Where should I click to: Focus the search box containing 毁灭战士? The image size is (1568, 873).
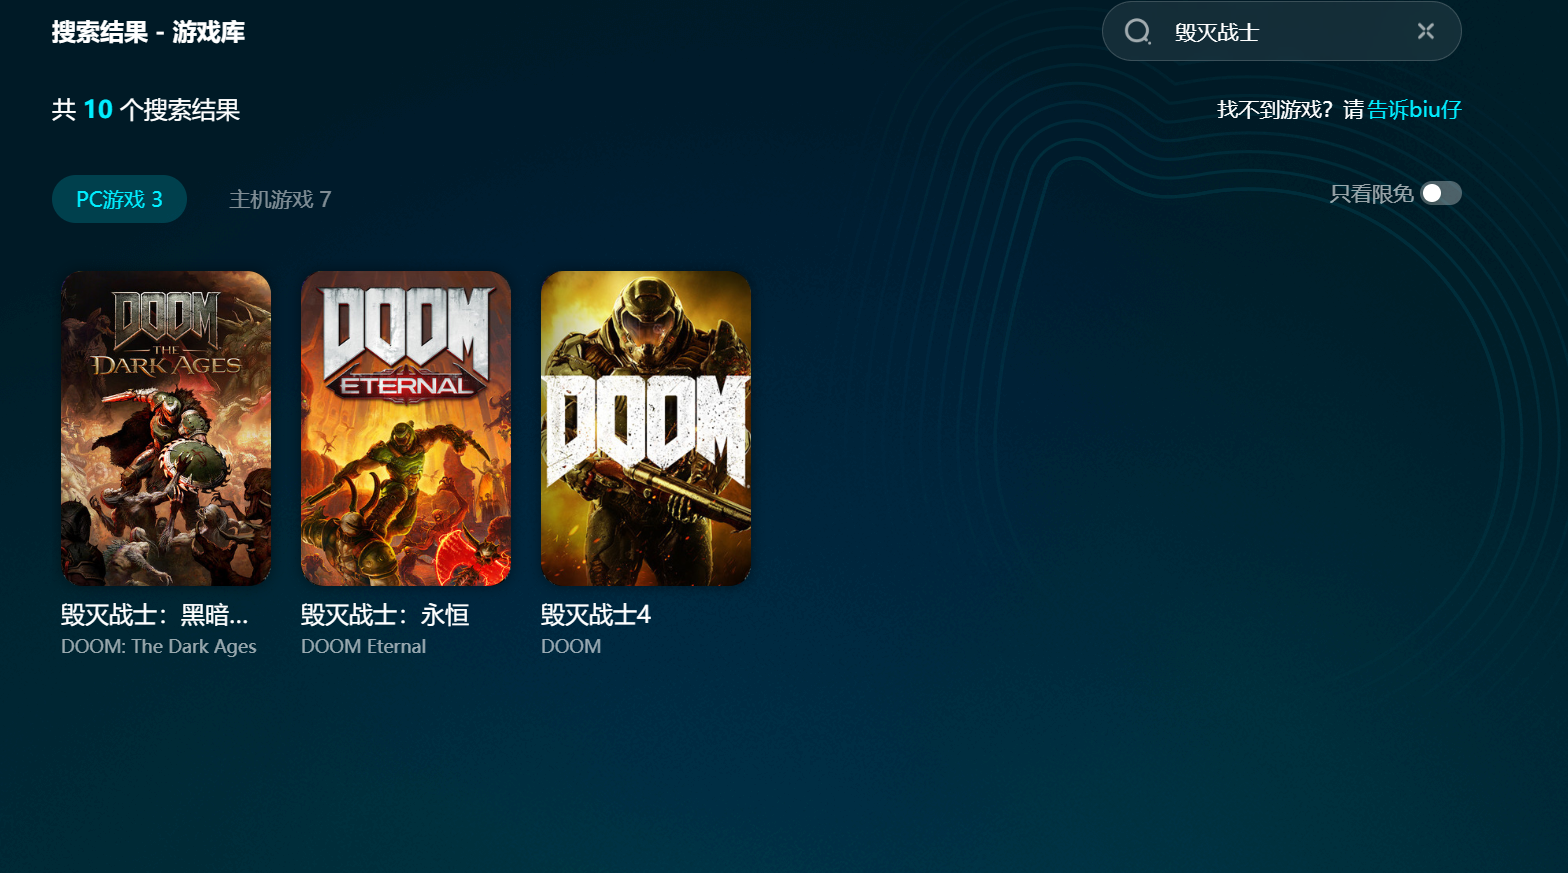pos(1281,32)
